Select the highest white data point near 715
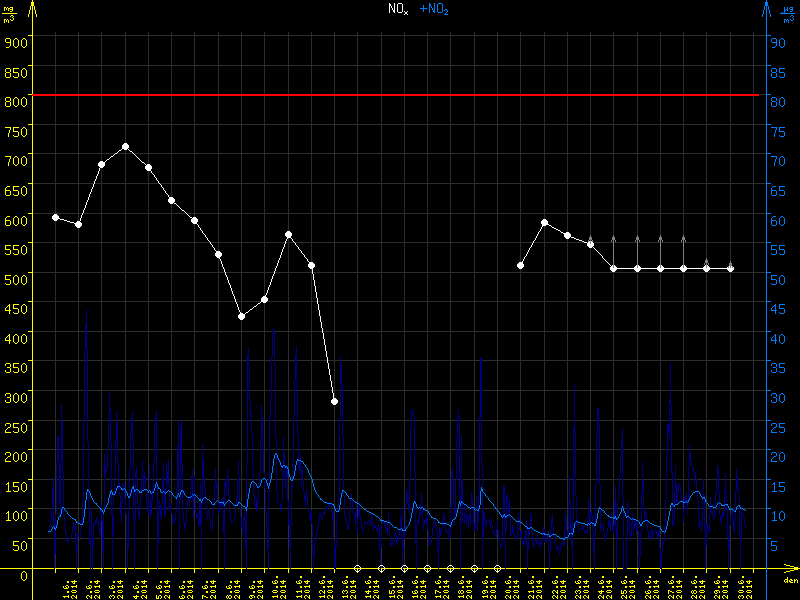800x600 pixels. [125, 147]
